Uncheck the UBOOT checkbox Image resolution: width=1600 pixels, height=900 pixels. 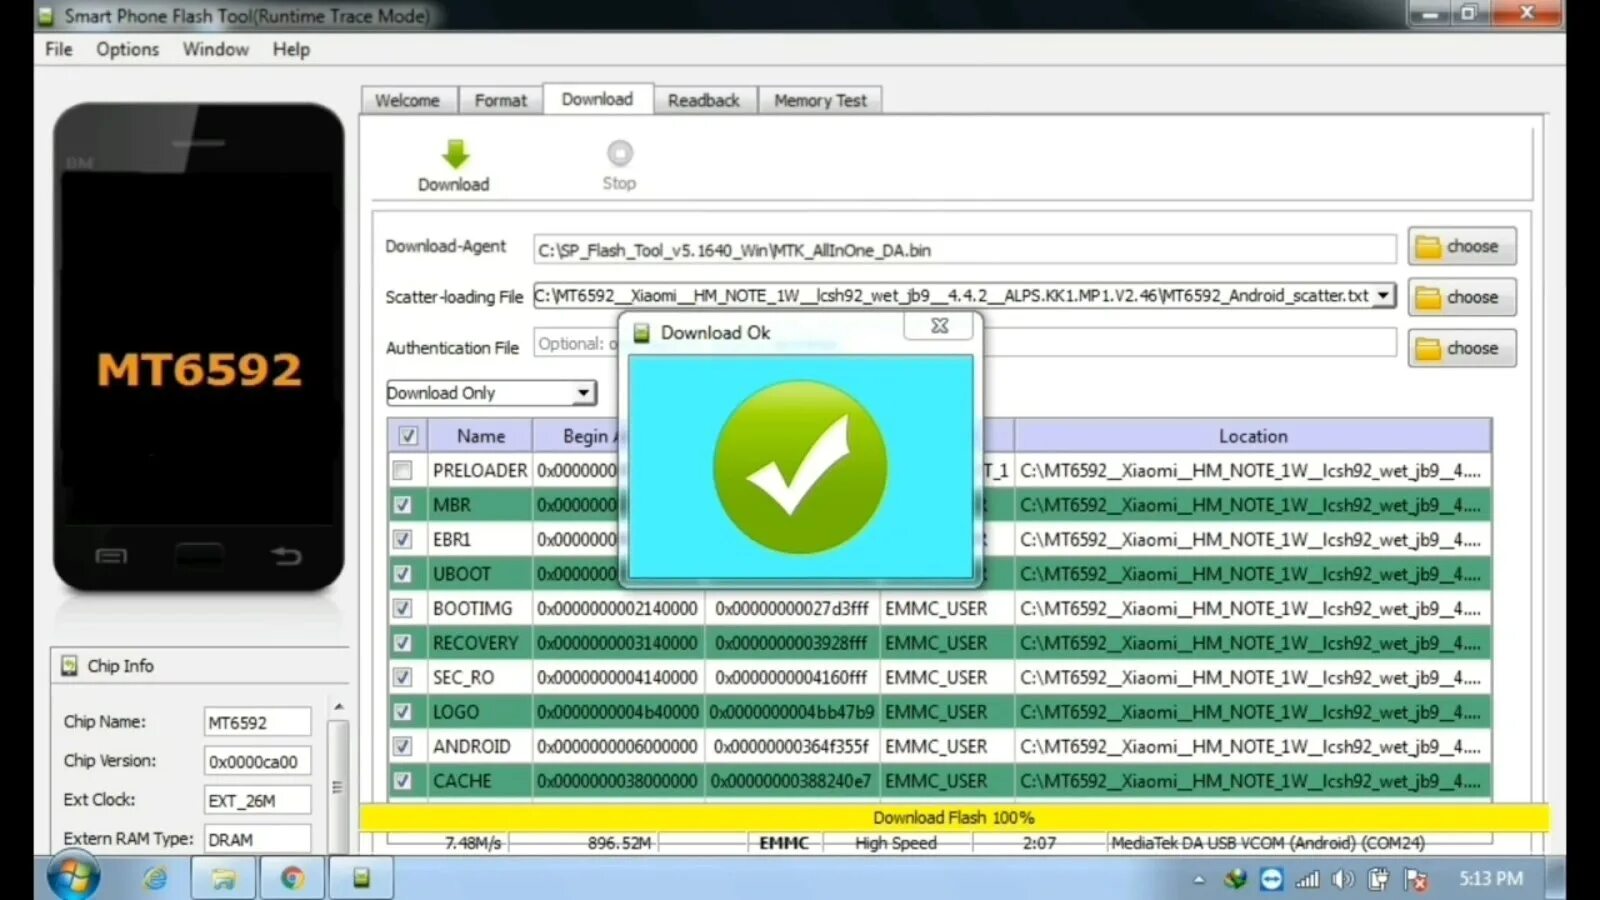tap(402, 574)
